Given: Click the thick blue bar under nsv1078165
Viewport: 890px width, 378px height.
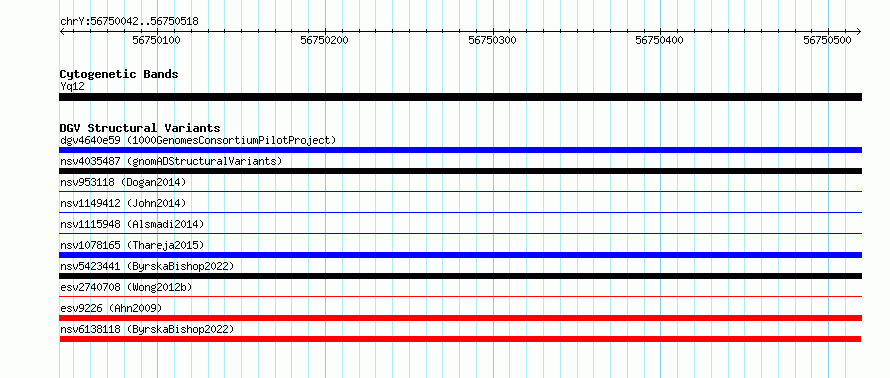Looking at the screenshot, I should (460, 255).
